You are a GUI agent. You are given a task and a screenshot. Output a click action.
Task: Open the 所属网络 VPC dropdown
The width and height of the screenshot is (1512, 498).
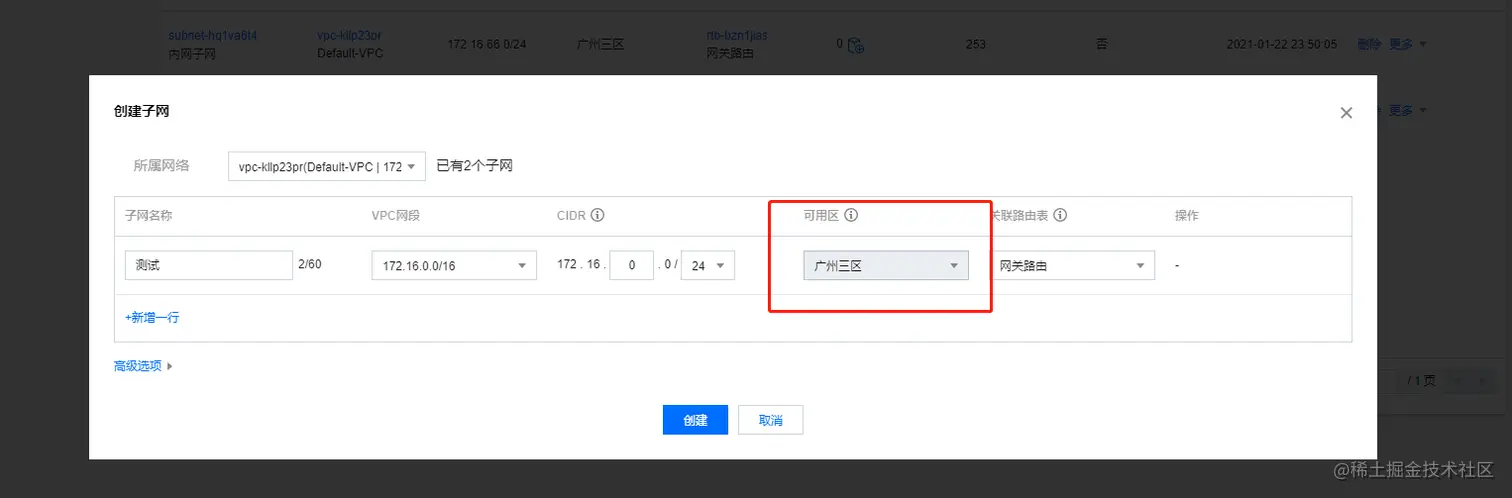[x=327, y=166]
